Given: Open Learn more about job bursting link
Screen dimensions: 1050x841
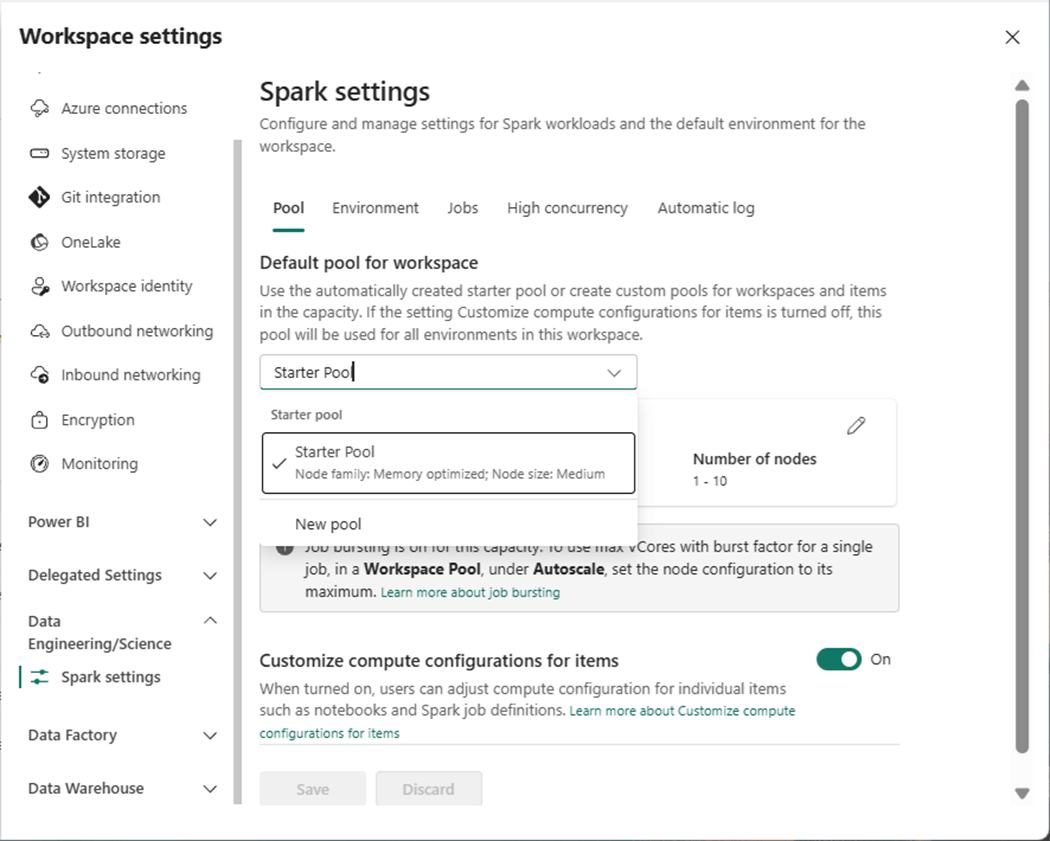Looking at the screenshot, I should pyautogui.click(x=470, y=593).
